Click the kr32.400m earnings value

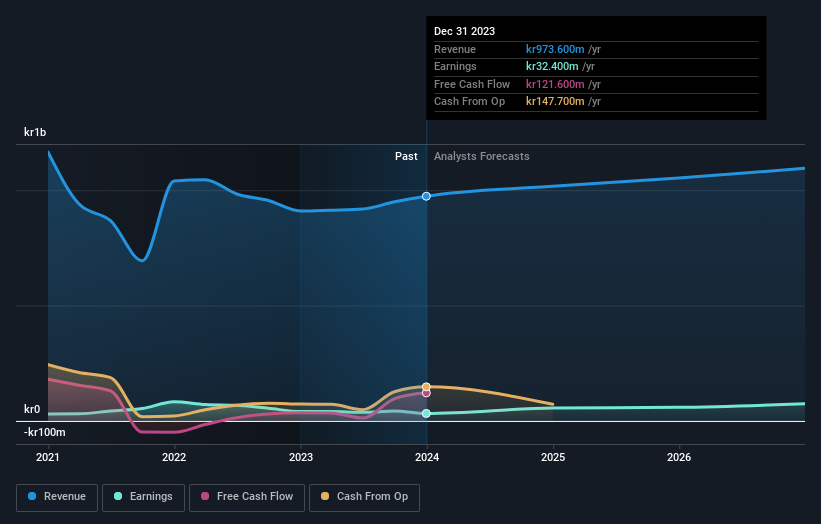[552, 66]
